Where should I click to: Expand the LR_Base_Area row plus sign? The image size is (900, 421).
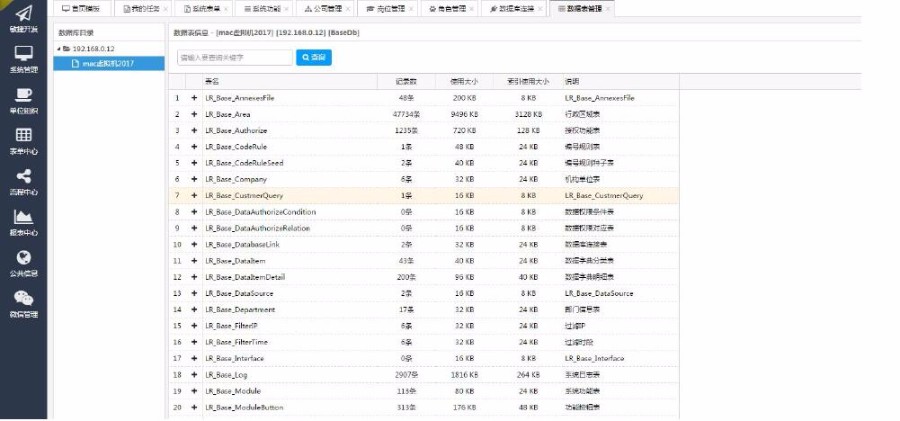point(194,114)
